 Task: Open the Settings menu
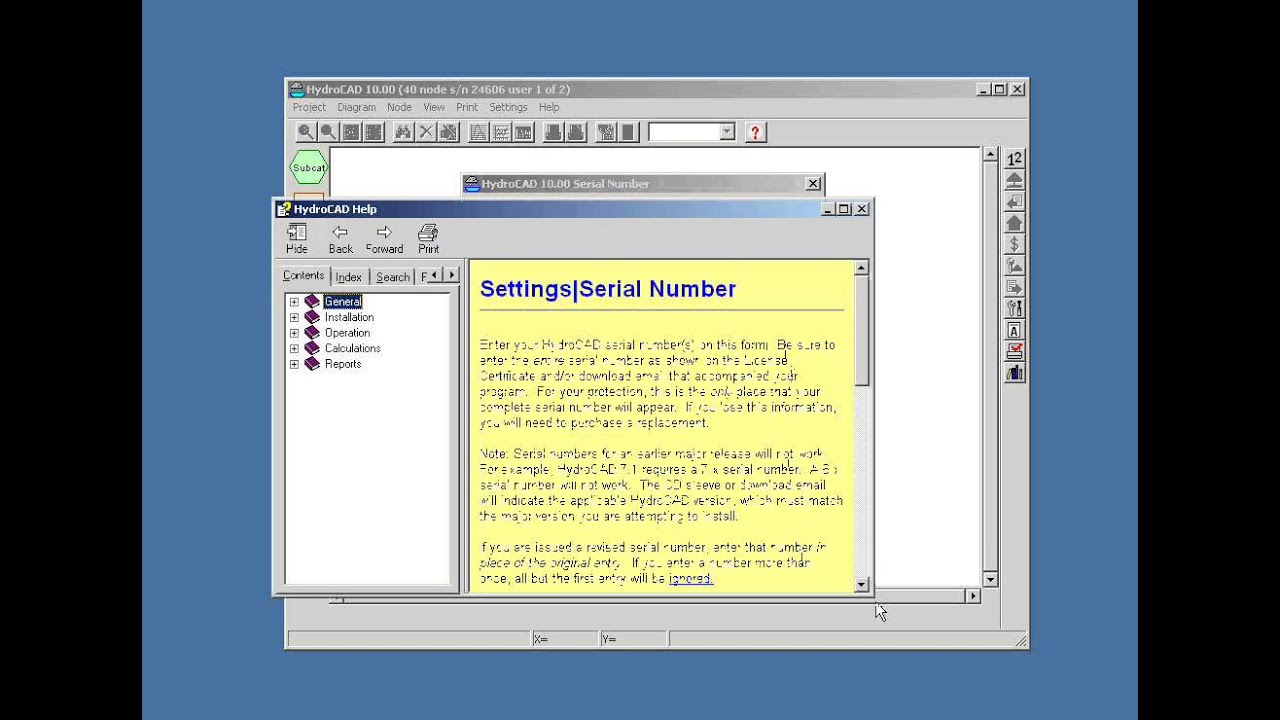point(508,107)
